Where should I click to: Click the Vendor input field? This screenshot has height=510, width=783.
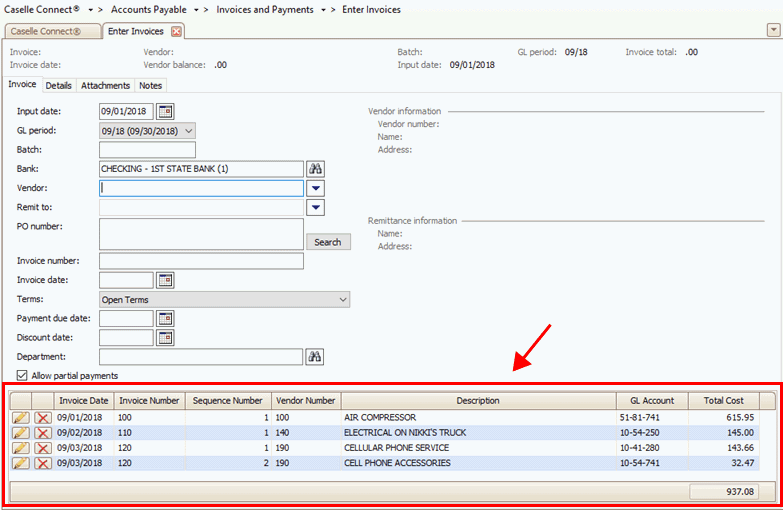201,188
